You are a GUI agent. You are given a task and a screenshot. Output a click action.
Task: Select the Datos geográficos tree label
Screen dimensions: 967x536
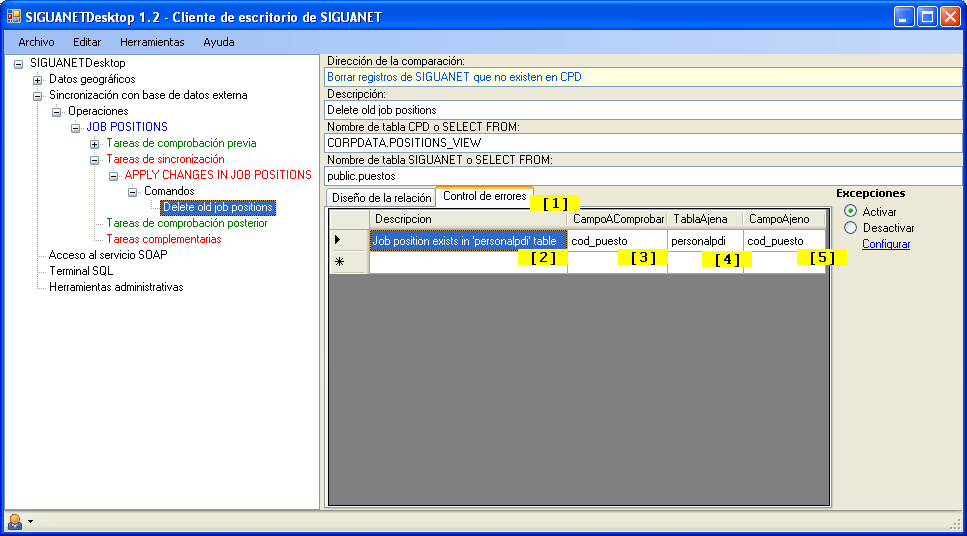pyautogui.click(x=92, y=79)
